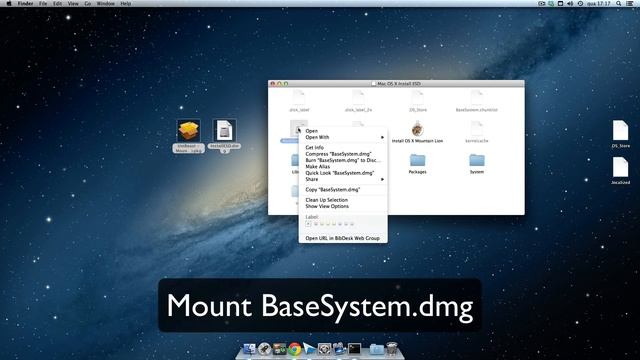The width and height of the screenshot is (640, 360).
Task: Launch the rocket Launchpad icon in the Dock
Action: (264, 349)
